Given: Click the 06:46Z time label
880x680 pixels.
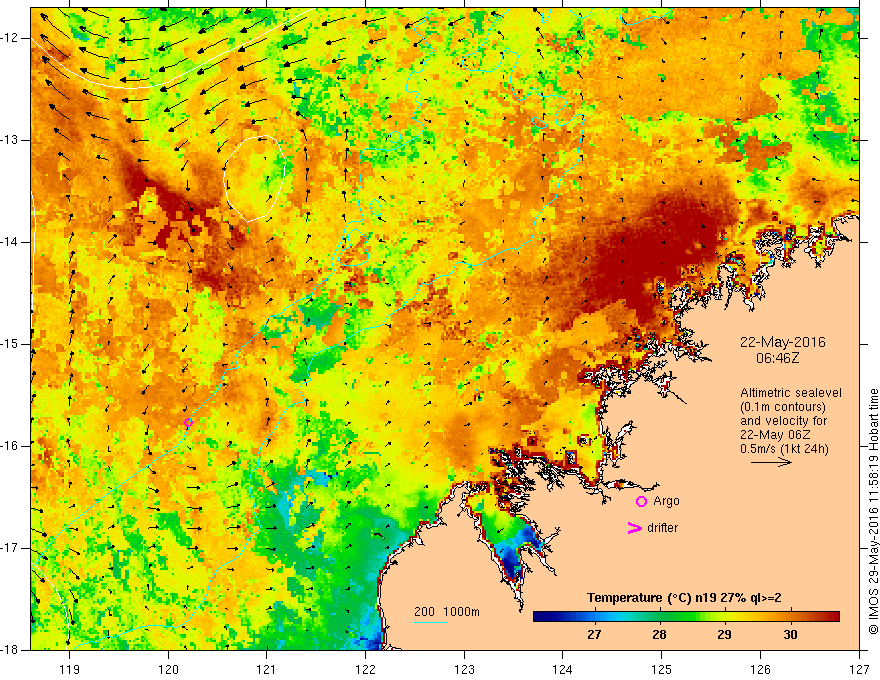Looking at the screenshot, I should pyautogui.click(x=777, y=357).
